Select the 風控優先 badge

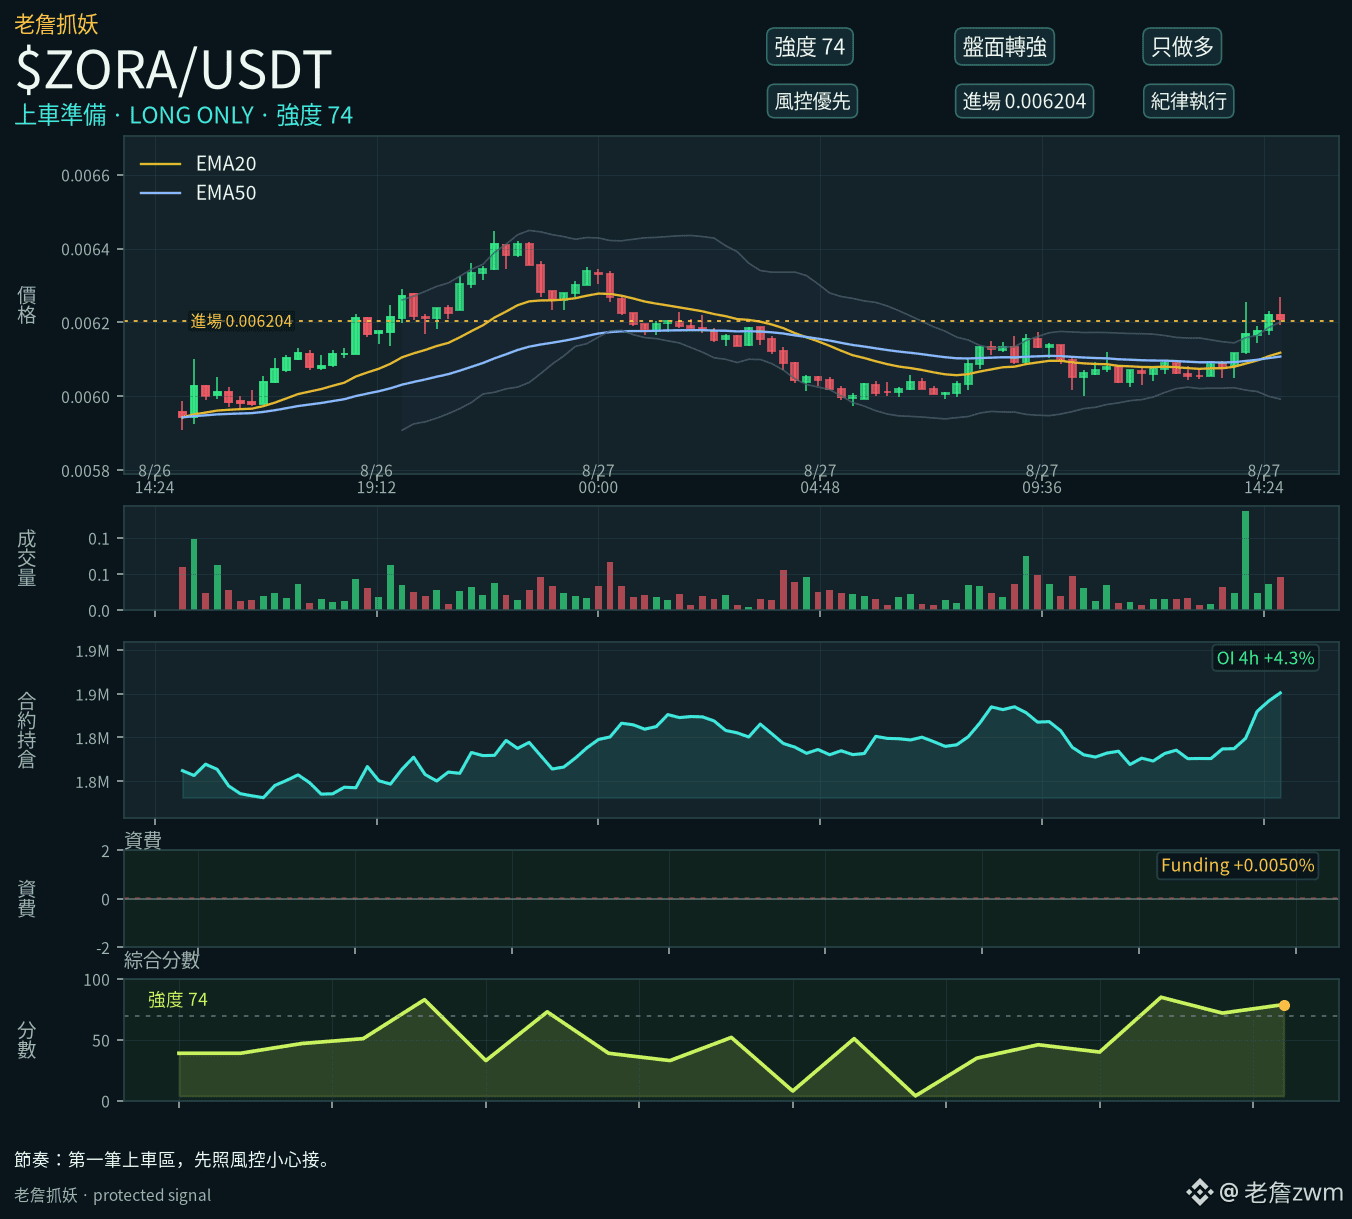[x=812, y=101]
